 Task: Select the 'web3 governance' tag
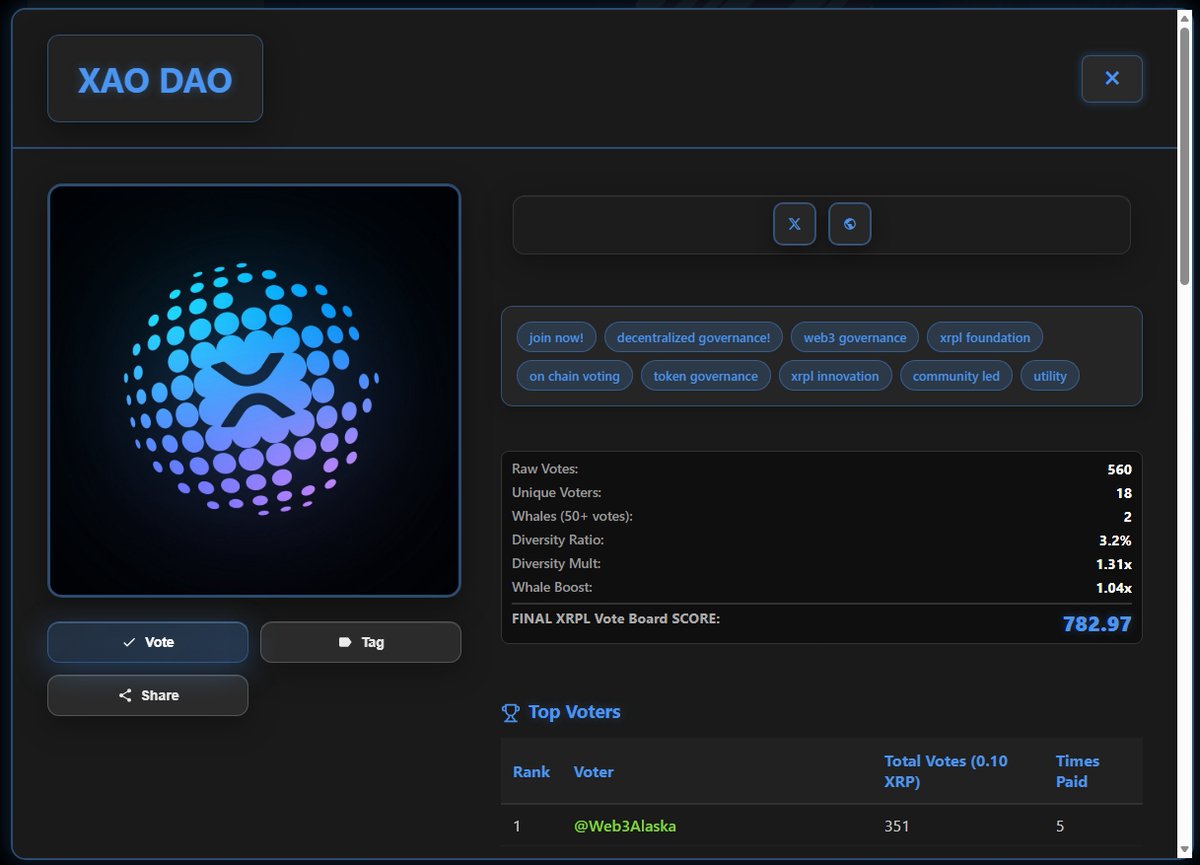855,337
